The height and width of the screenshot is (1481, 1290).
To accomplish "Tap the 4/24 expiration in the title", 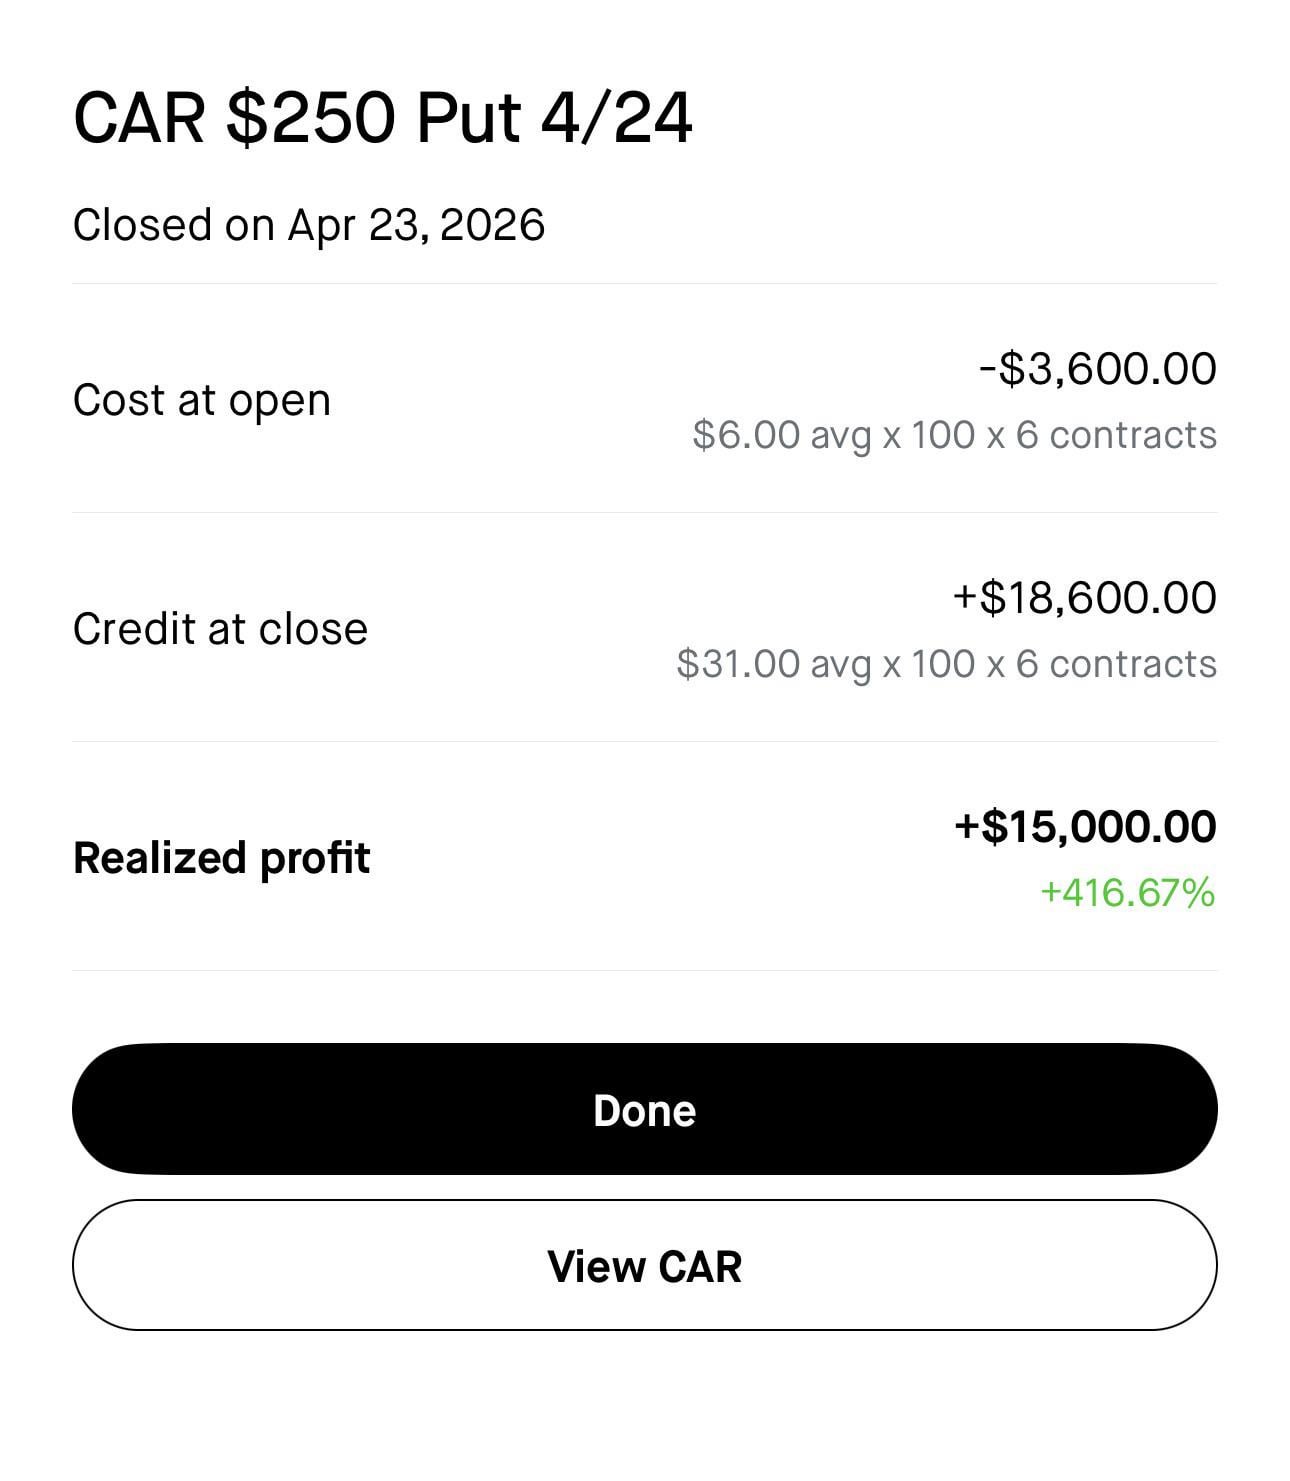I will coord(616,118).
